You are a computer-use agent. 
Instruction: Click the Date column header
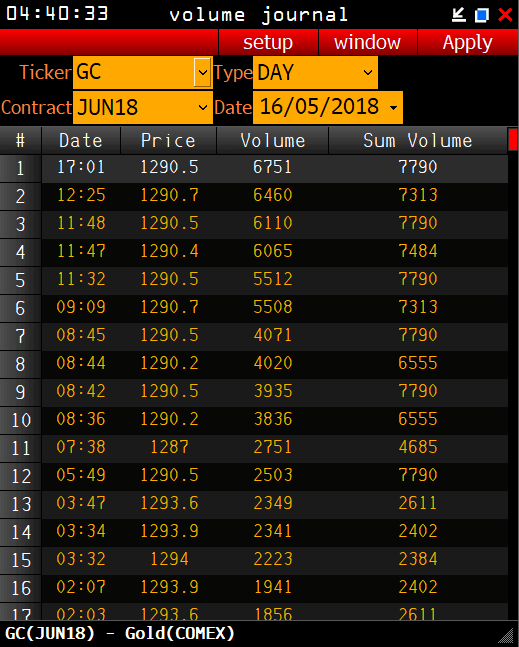(x=81, y=141)
